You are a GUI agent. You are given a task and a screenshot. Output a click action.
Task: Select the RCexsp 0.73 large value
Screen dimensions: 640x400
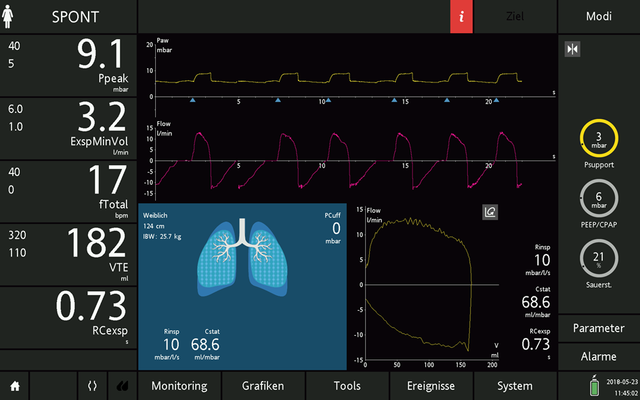tap(91, 306)
